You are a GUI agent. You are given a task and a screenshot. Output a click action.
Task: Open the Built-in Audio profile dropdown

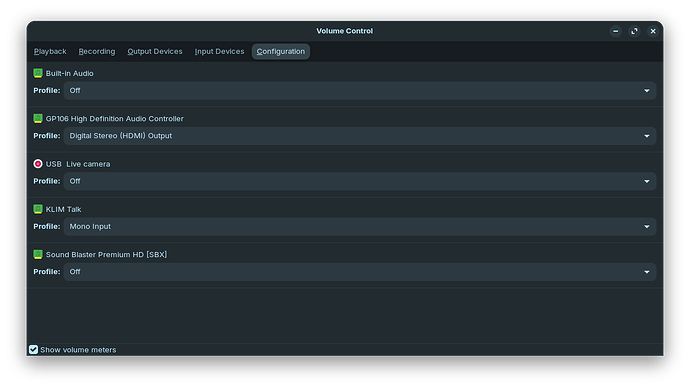[x=360, y=91]
